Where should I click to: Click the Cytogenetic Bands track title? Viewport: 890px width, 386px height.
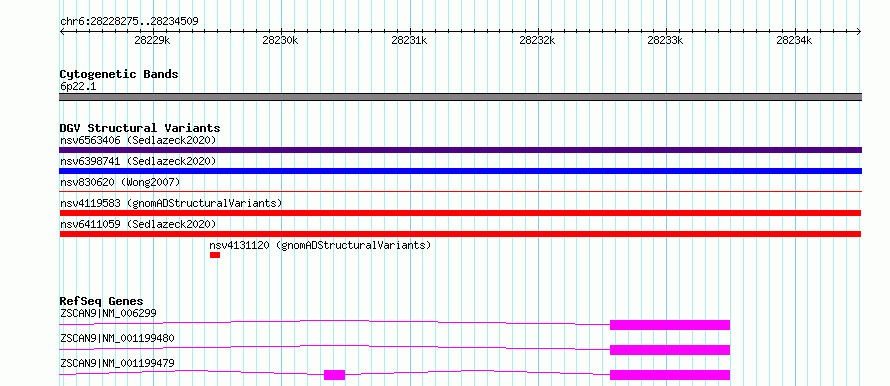coord(119,74)
